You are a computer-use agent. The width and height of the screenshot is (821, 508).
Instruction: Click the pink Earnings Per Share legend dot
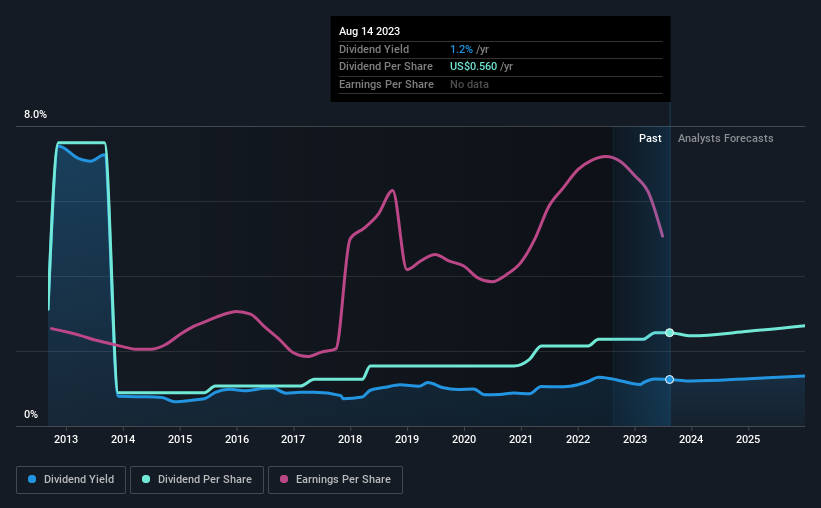coord(284,479)
